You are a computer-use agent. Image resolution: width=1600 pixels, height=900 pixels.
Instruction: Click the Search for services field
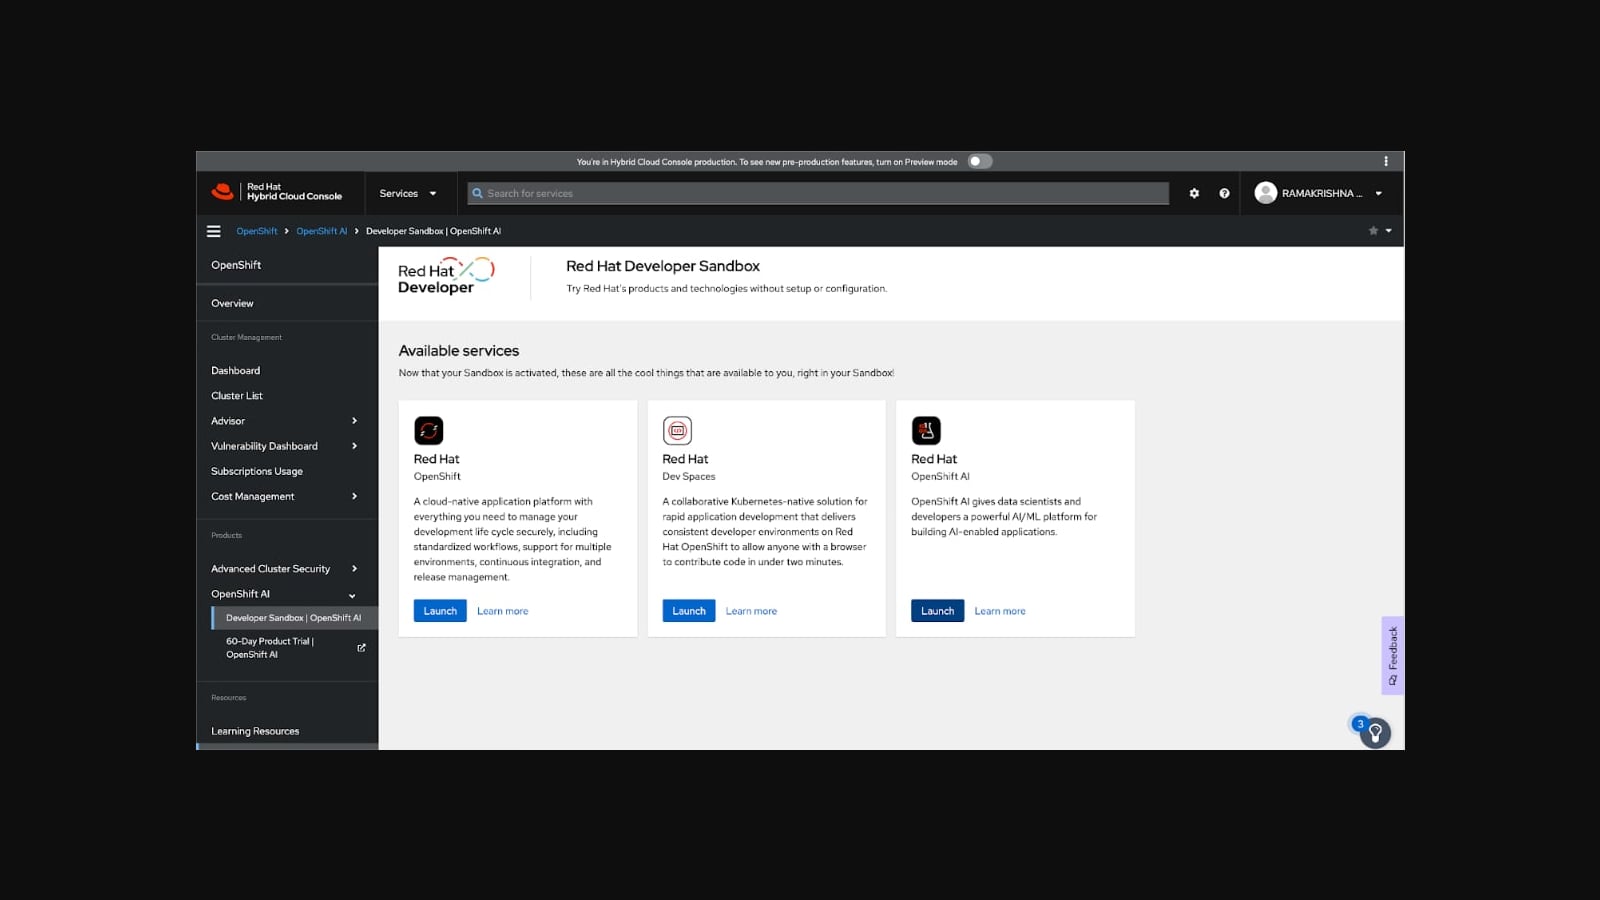(x=818, y=193)
